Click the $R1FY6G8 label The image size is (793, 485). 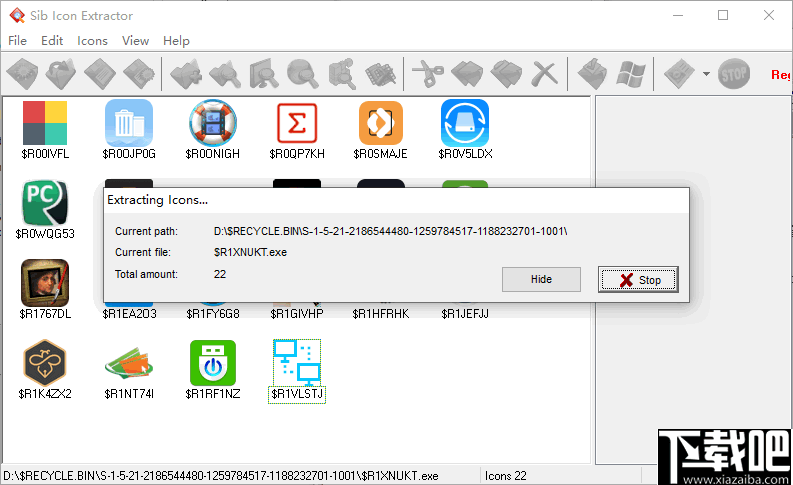213,314
